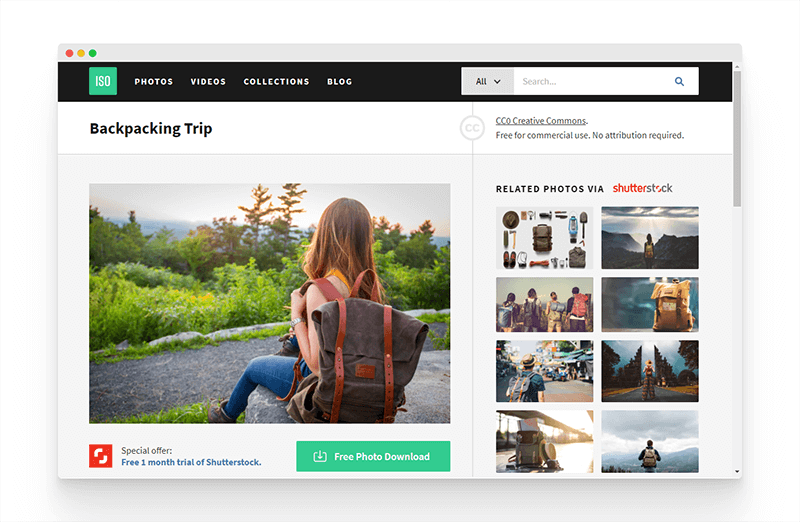Open the group of four backpackers thumbnail
Viewport: 800px width, 522px height.
544,305
